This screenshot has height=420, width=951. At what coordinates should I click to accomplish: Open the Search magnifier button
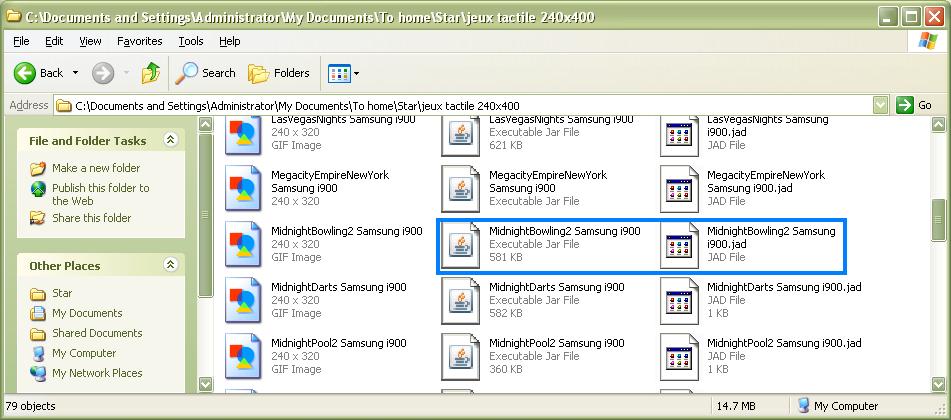click(x=206, y=73)
